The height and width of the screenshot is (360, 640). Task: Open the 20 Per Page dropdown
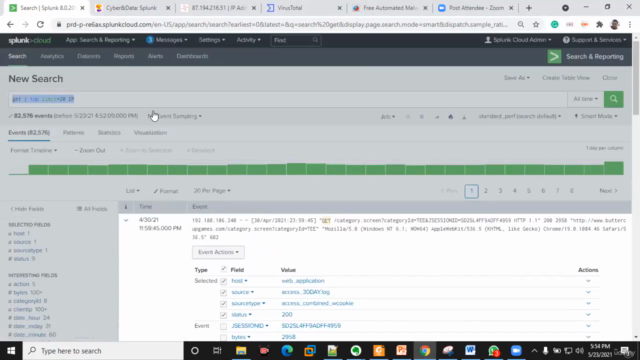pyautogui.click(x=212, y=191)
